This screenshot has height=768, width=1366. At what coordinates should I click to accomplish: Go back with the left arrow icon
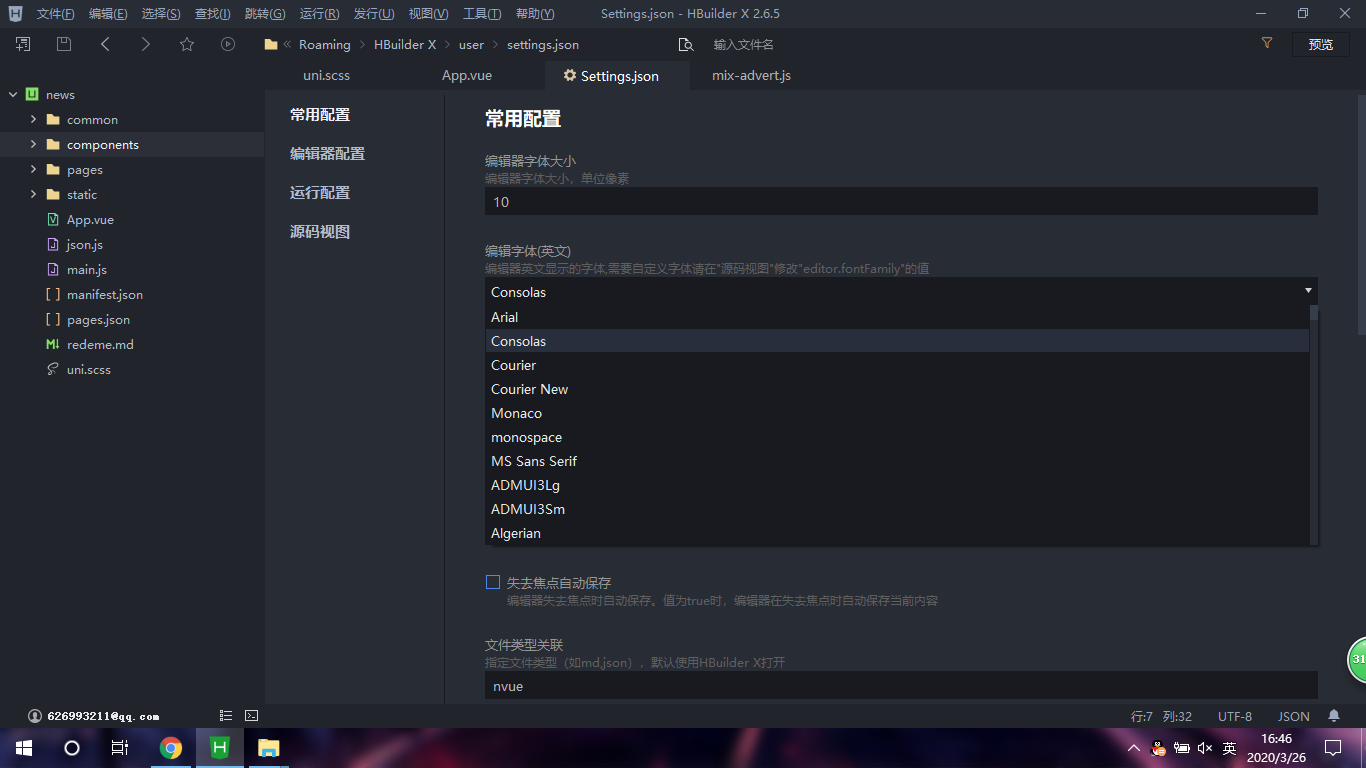pos(105,44)
